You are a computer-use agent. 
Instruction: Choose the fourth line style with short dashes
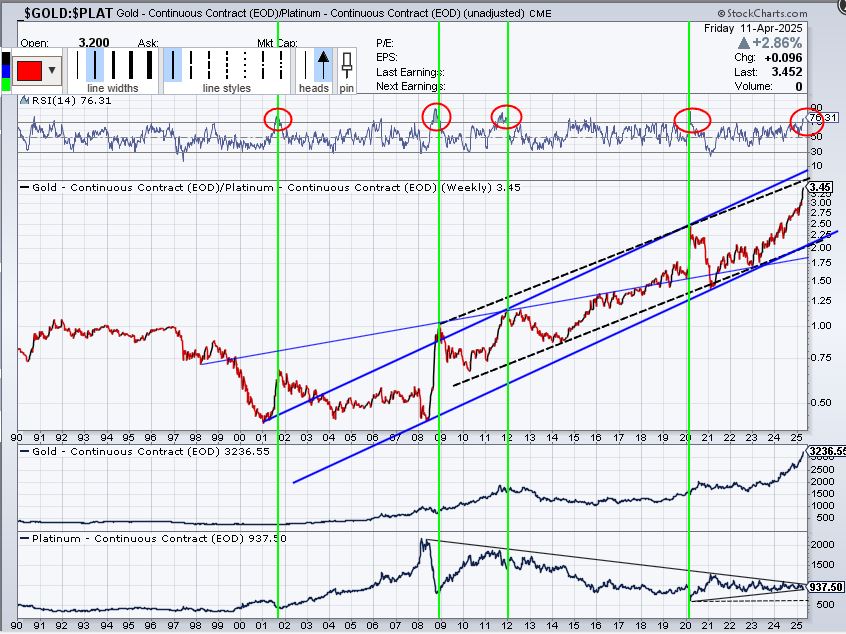(227, 65)
